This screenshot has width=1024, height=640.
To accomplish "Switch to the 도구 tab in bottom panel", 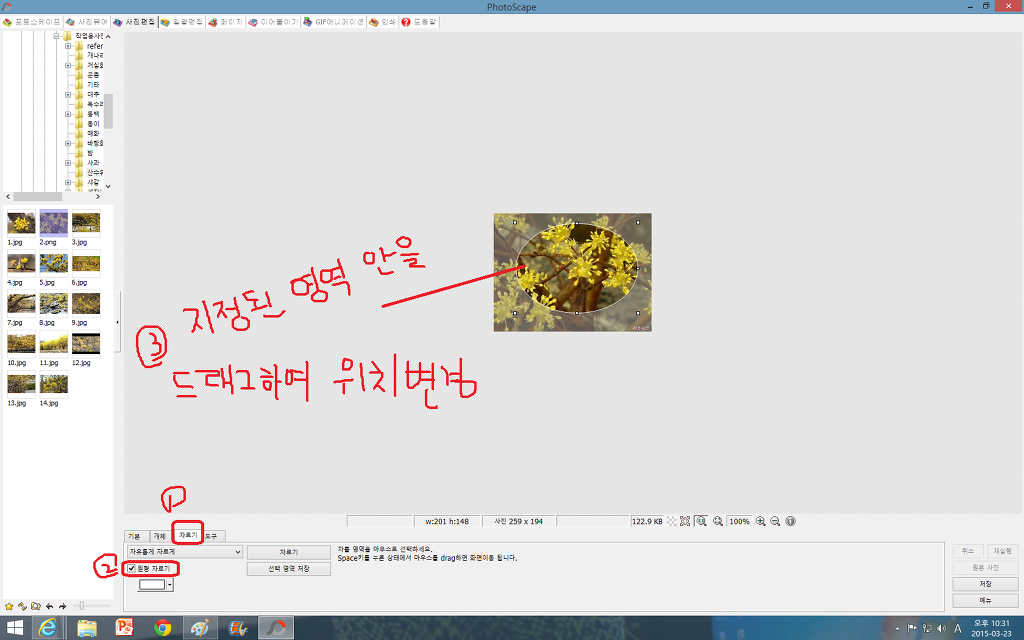I will click(x=211, y=536).
